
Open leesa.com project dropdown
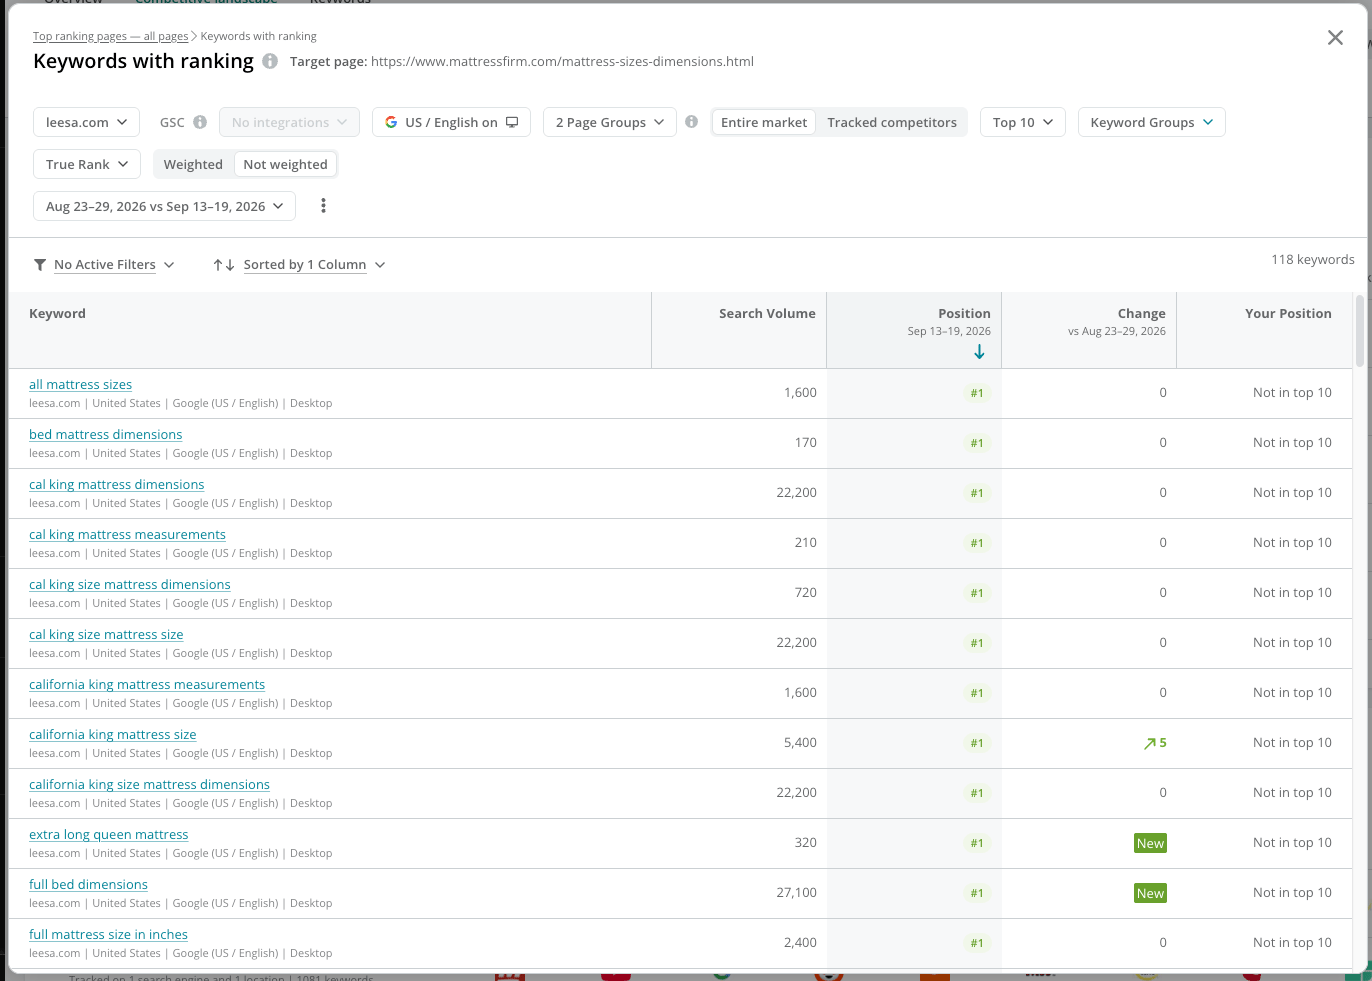point(86,122)
